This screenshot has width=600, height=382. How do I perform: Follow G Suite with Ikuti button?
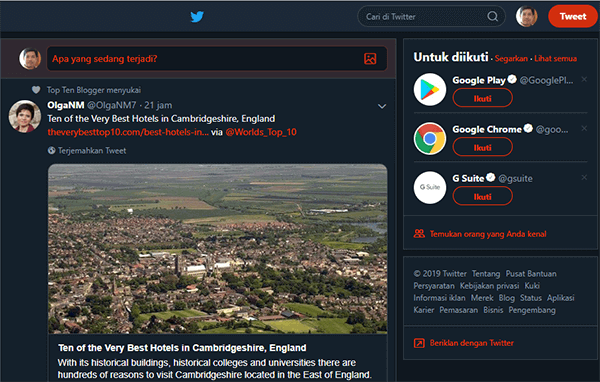483,196
